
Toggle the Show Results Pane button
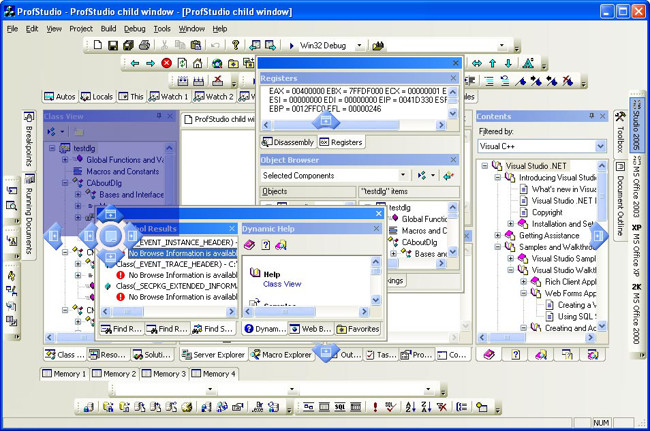tap(356, 407)
